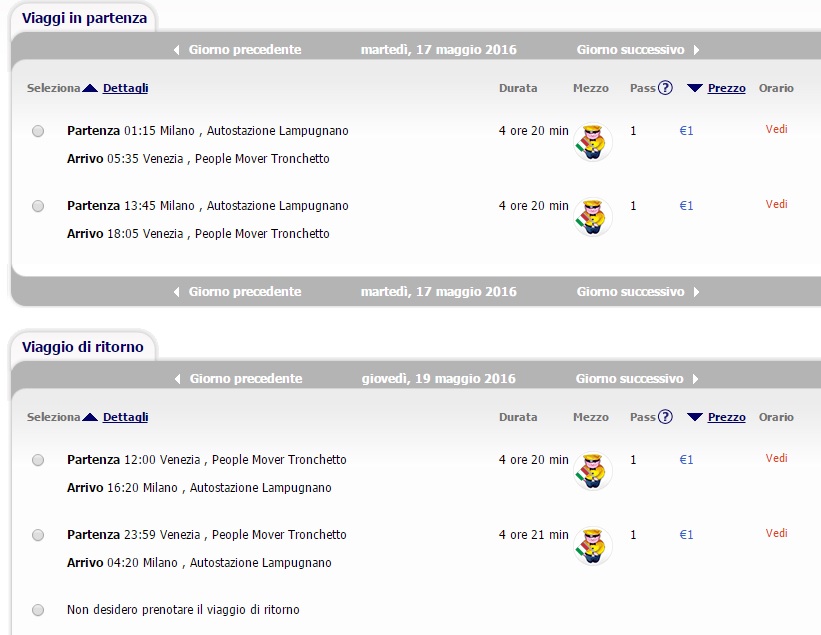821x635 pixels.
Task: Select 'Non desidero prenotare il viaggio di ritorno'
Action: (38, 610)
